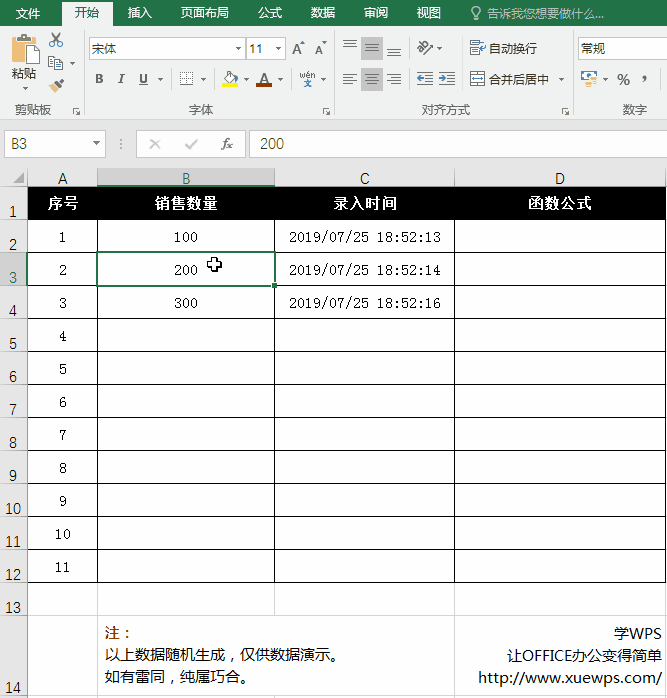
Task: Select row 5 header
Action: point(13,335)
